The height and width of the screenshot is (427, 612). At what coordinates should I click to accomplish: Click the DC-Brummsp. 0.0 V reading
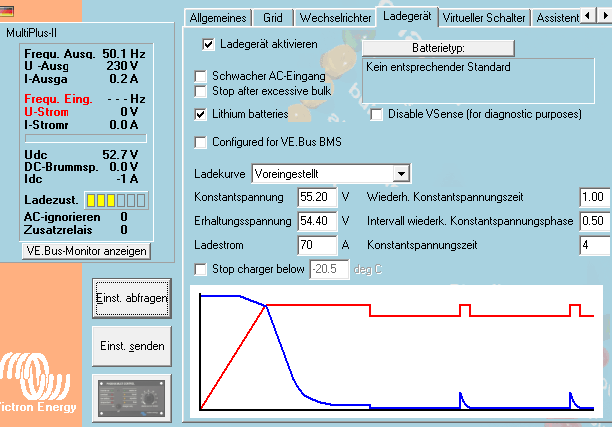[x=81, y=167]
